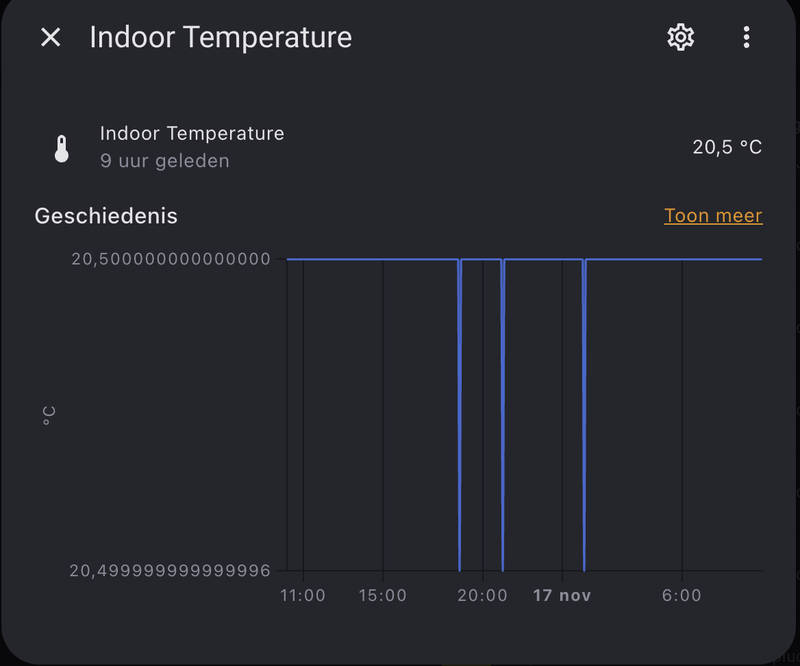Close the Indoor Temperature dialog
Viewport: 800px width, 666px height.
point(51,37)
